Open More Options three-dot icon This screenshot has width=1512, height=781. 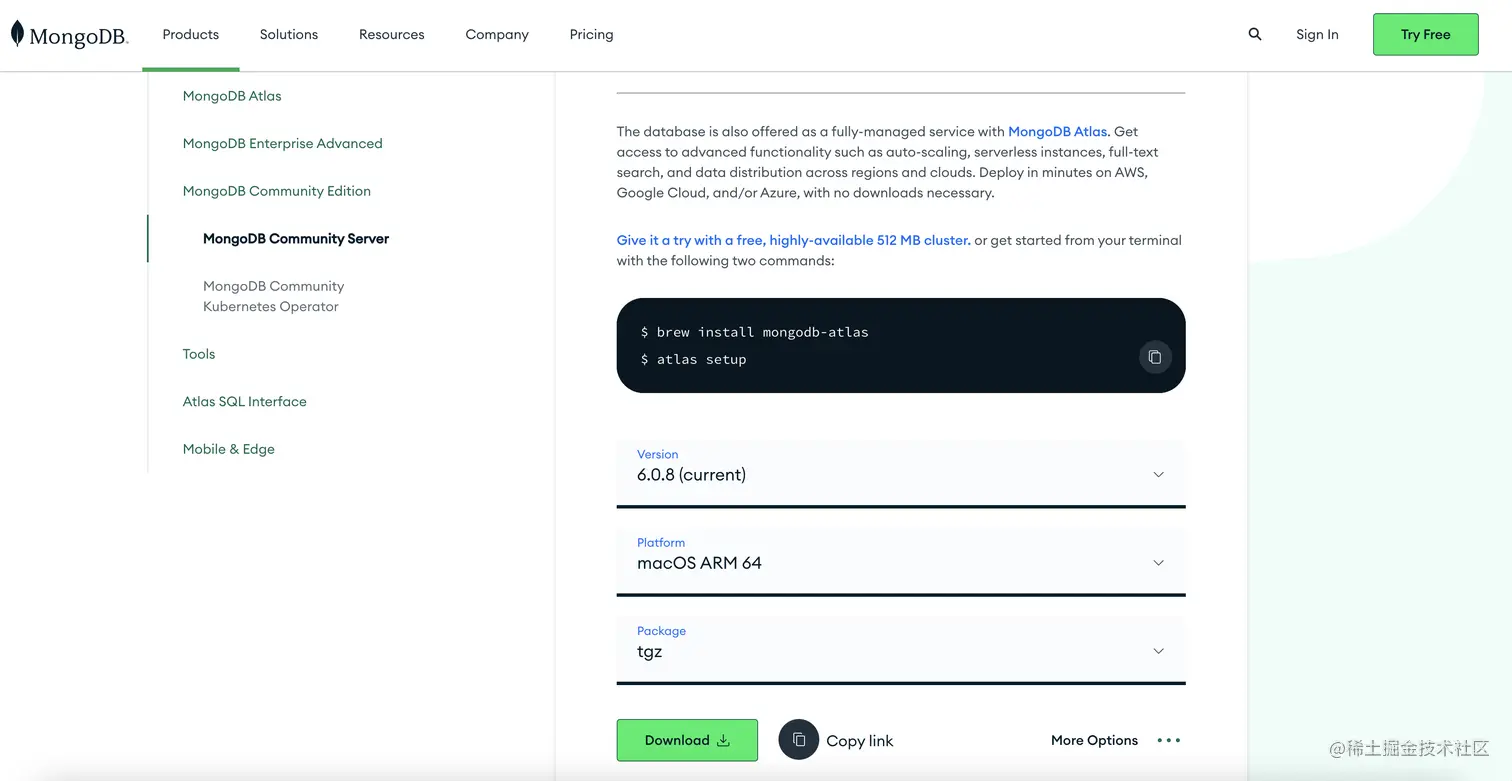pyautogui.click(x=1169, y=740)
